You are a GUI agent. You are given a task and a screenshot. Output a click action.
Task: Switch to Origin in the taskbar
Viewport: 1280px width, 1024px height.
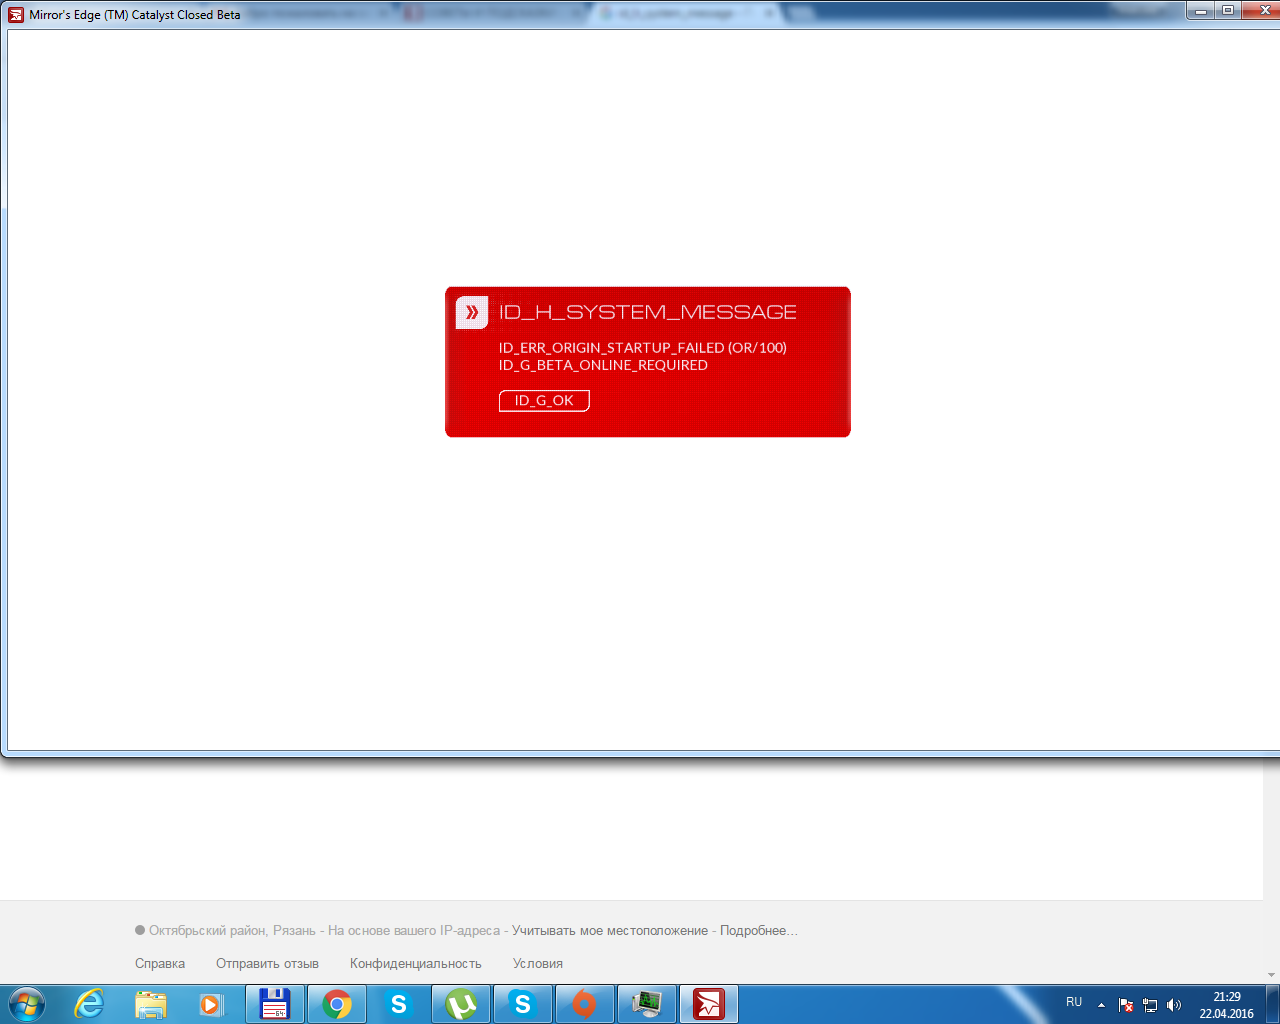[x=585, y=1003]
